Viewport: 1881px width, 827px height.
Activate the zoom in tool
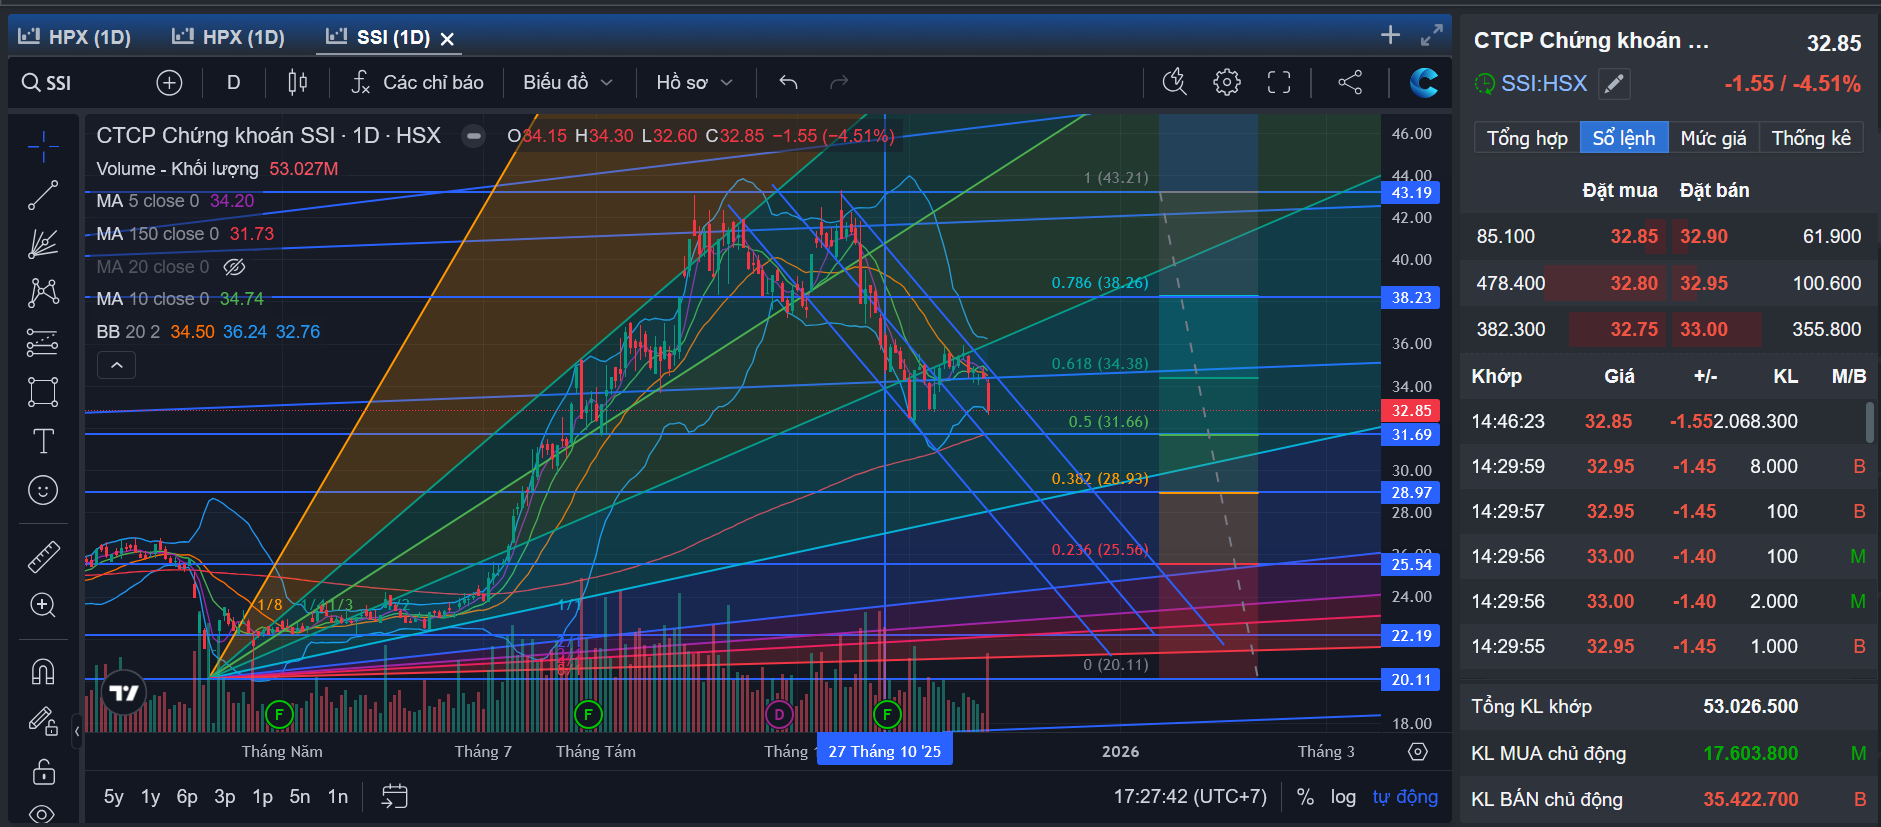43,605
